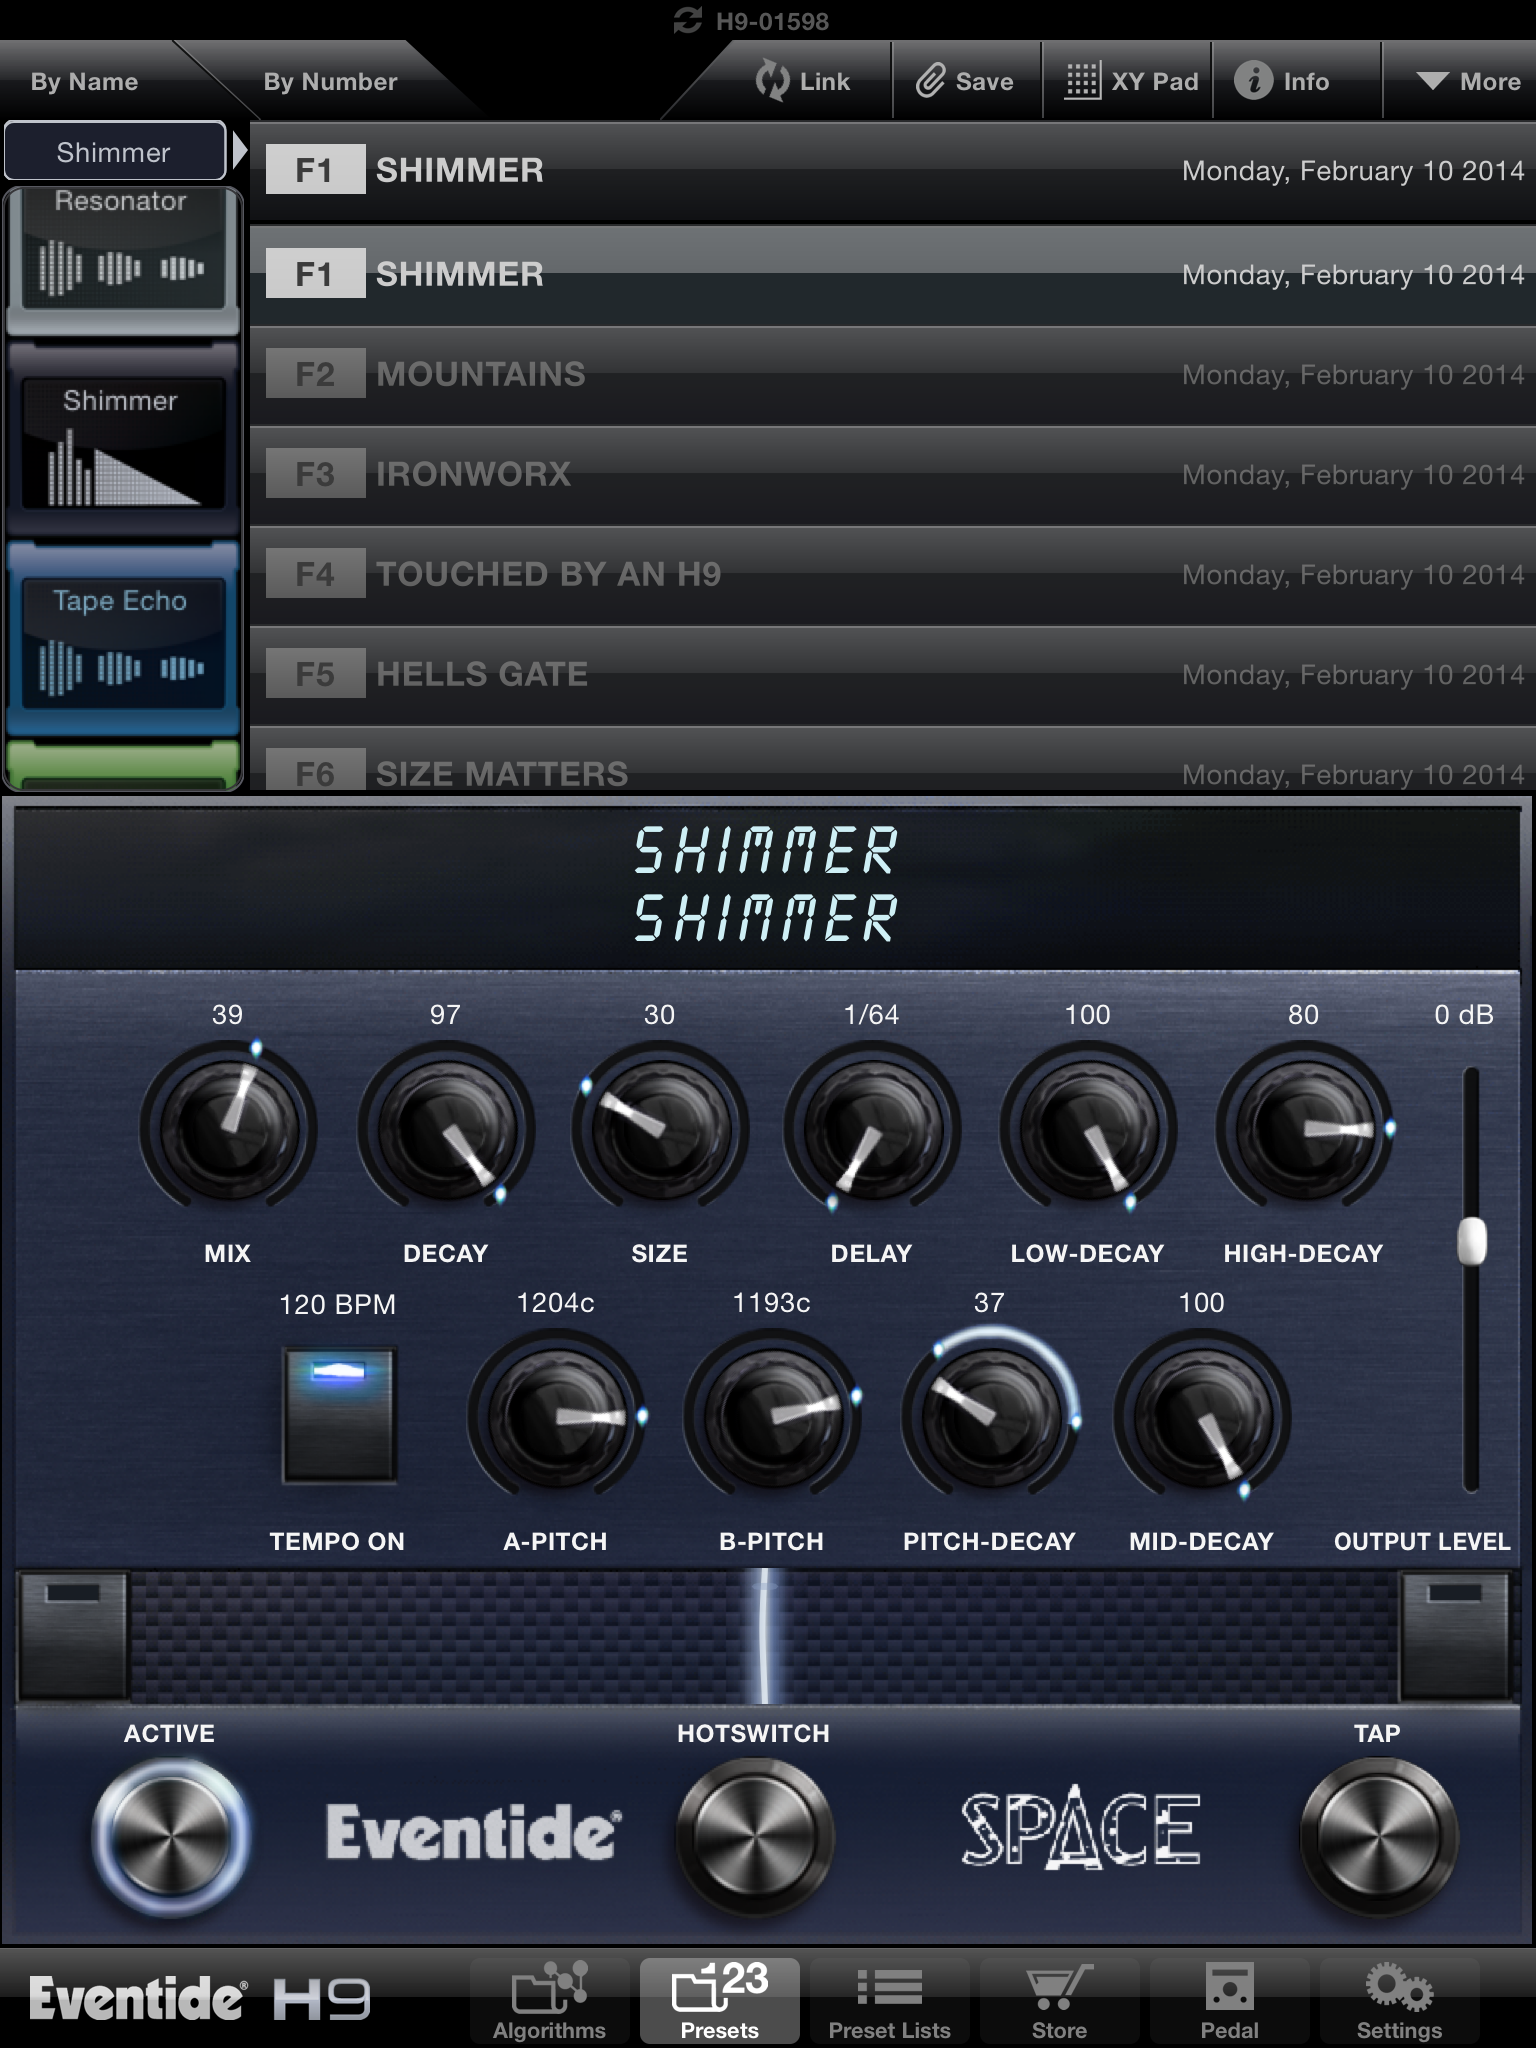The width and height of the screenshot is (1536, 2048).
Task: Click the LOW-DECAY knob
Action: coord(1088,1127)
